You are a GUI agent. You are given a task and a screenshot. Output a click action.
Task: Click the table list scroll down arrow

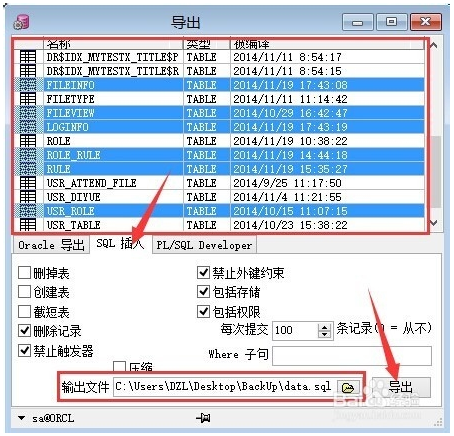pos(434,223)
